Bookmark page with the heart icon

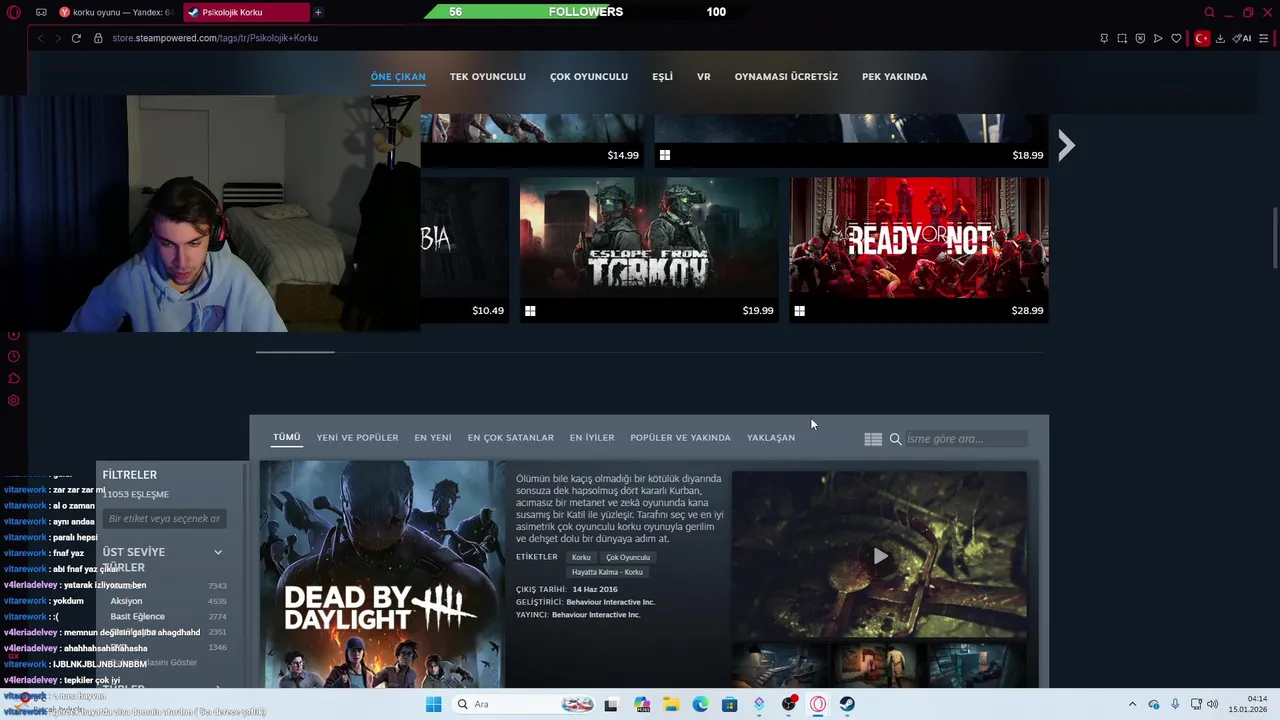click(1177, 38)
